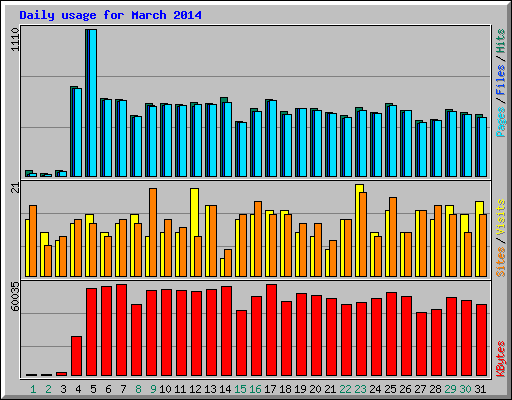Click the cyan hits bar for day 31
The width and height of the screenshot is (512, 400).
(x=483, y=147)
